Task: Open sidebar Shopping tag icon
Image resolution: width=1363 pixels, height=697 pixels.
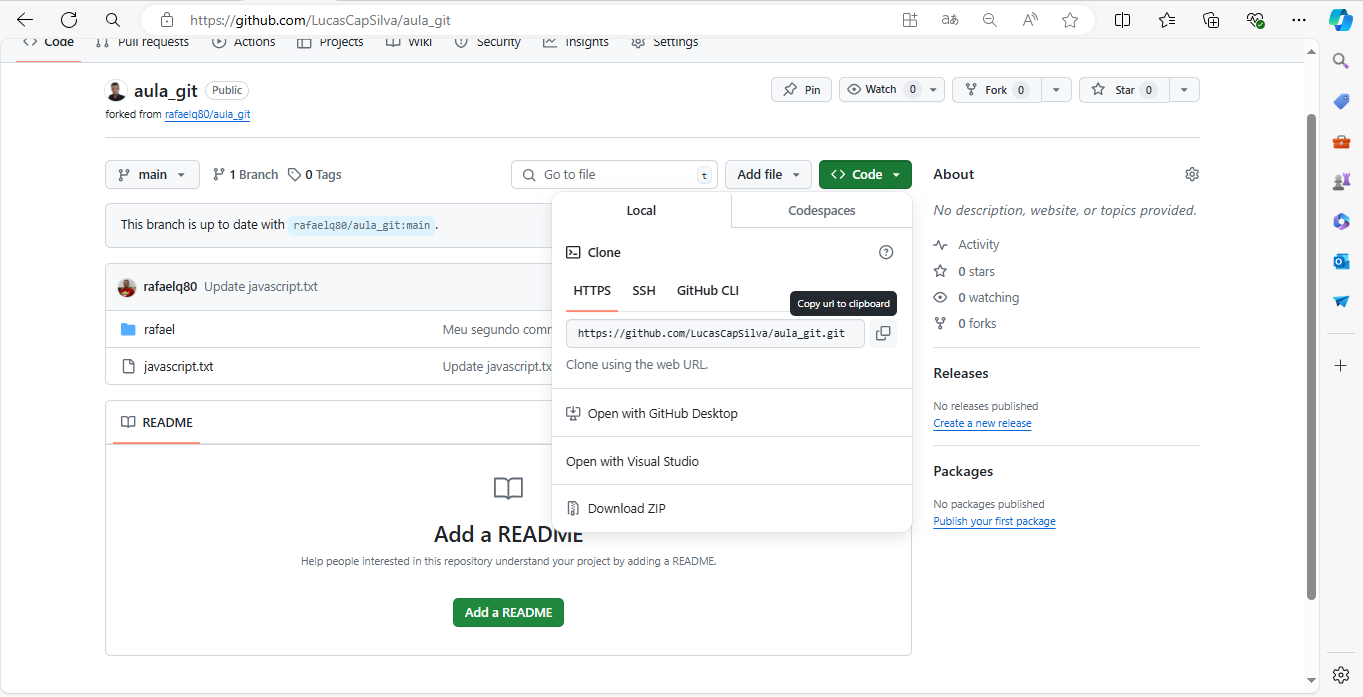Action: click(x=1341, y=101)
